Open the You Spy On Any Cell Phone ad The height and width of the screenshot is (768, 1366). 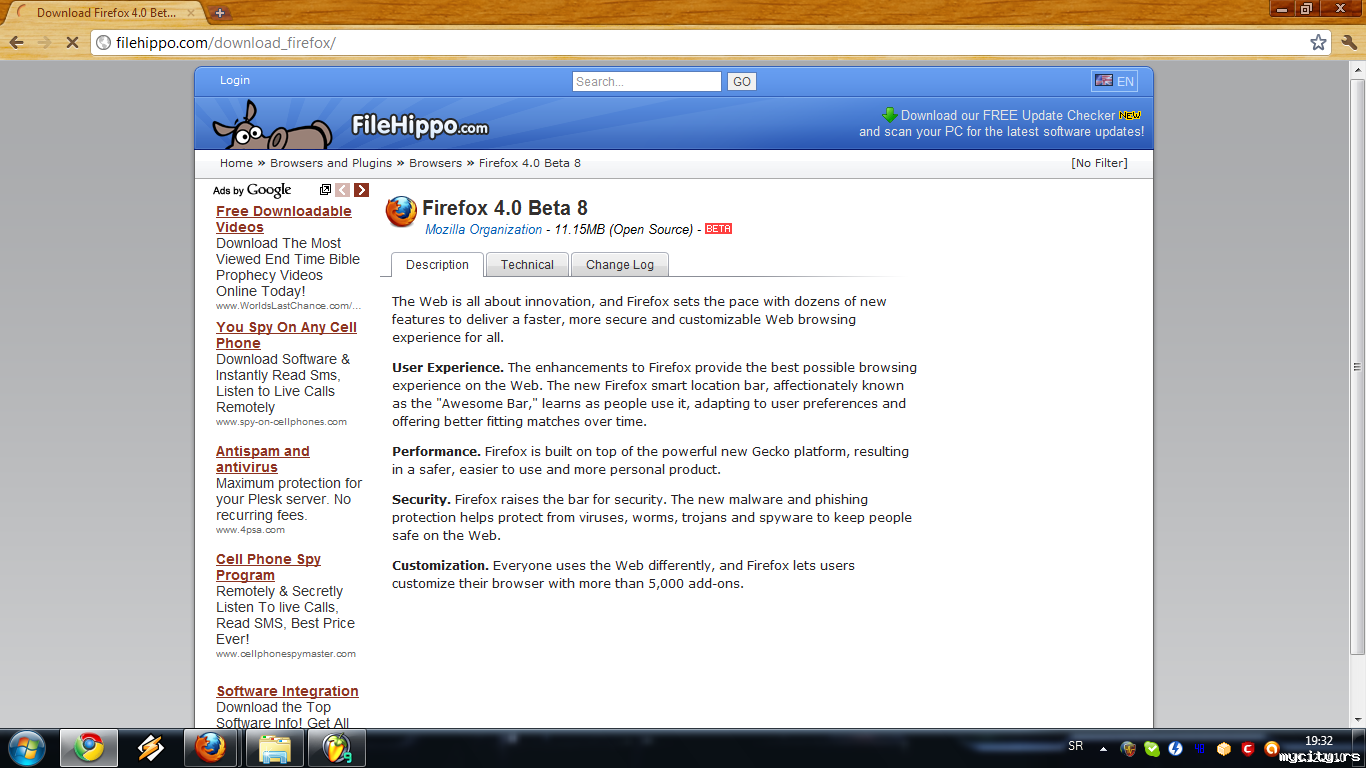[x=286, y=335]
